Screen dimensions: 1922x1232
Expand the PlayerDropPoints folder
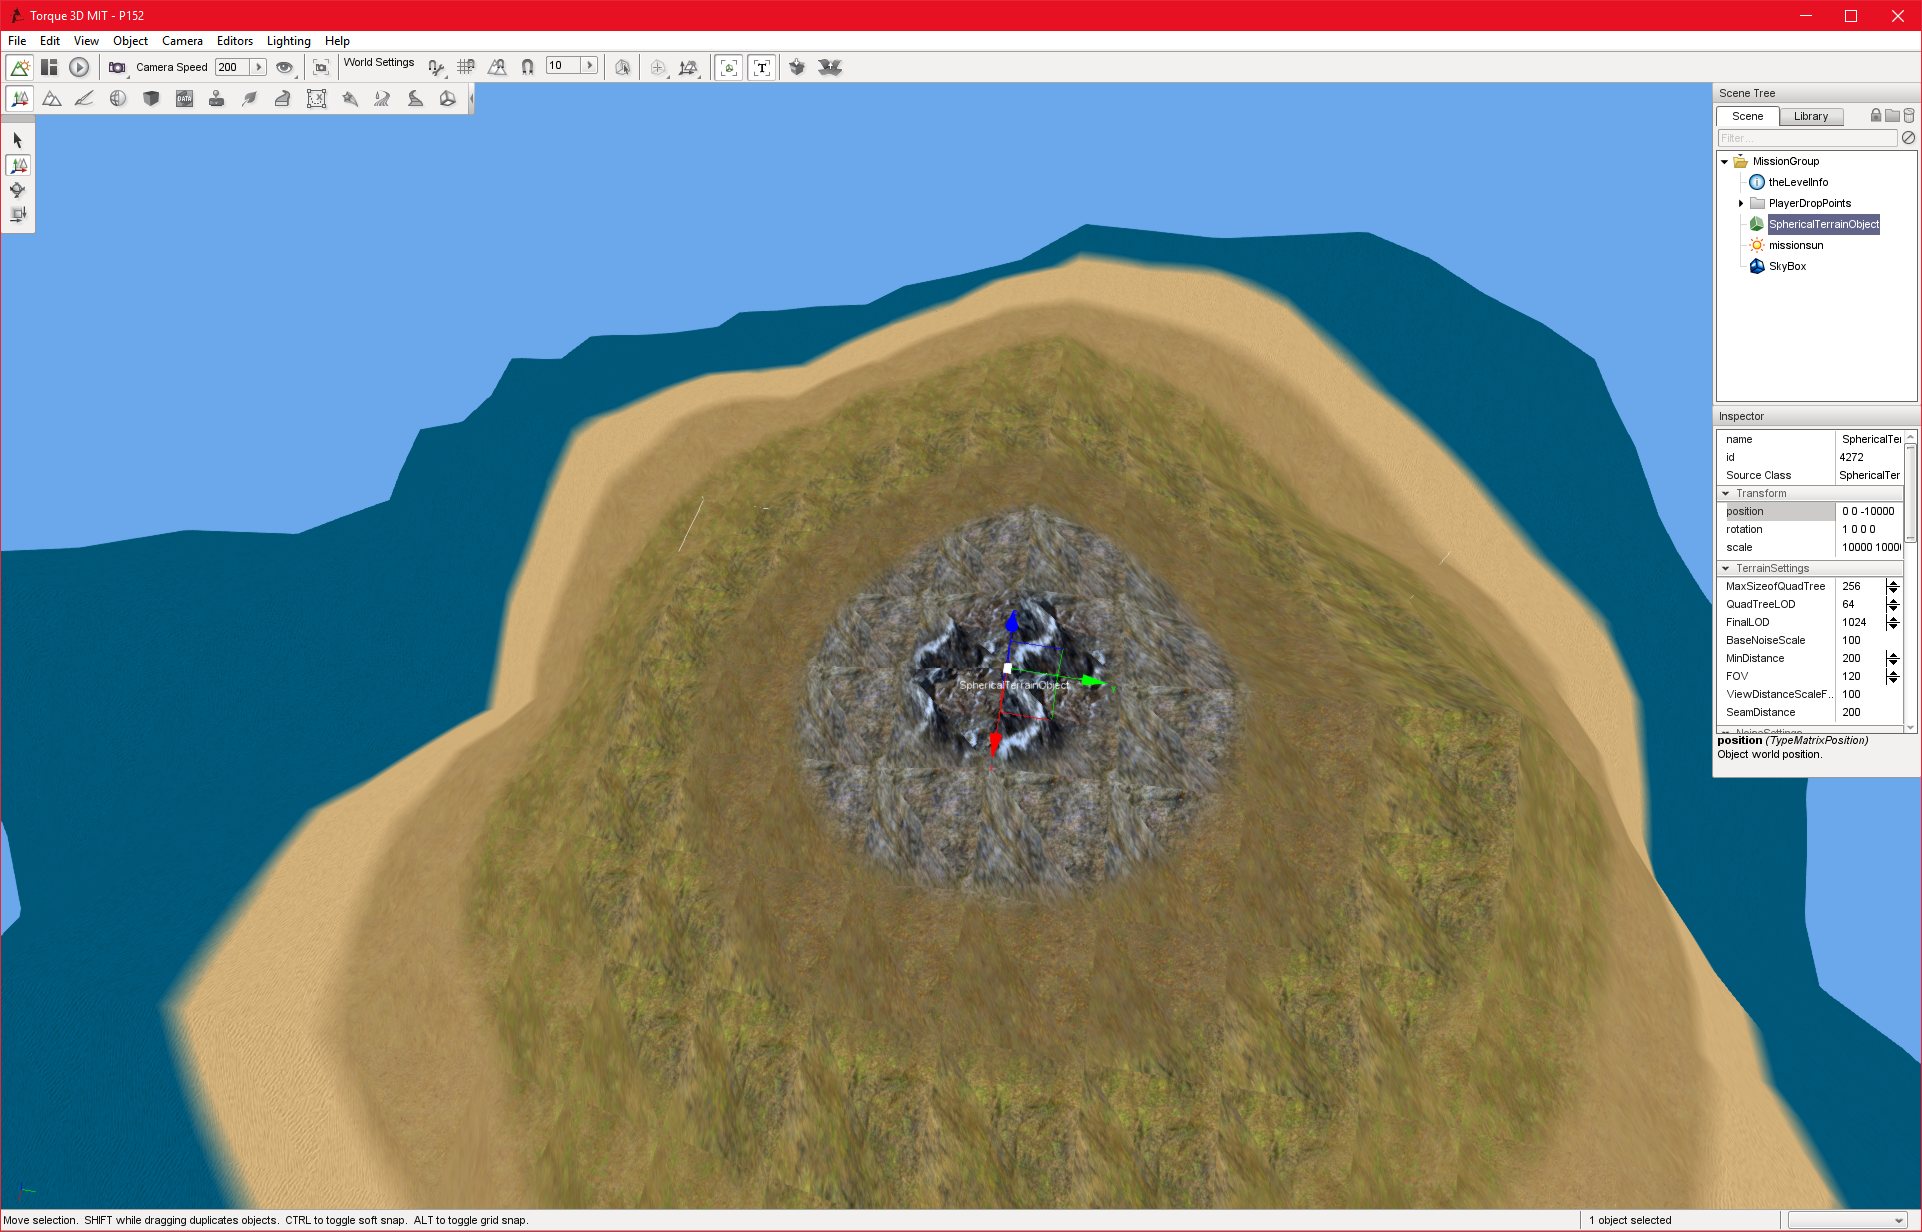click(x=1741, y=203)
